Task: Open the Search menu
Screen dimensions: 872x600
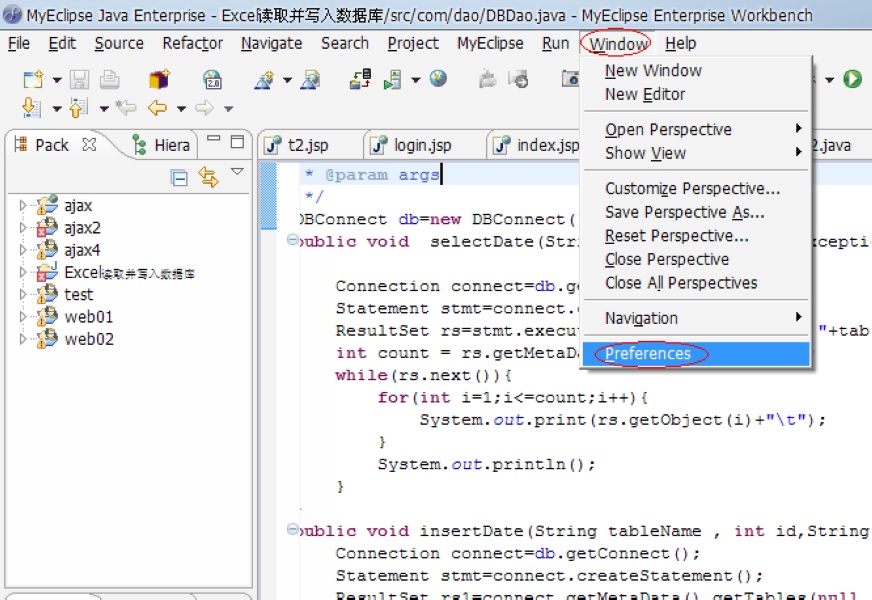Action: click(x=345, y=43)
